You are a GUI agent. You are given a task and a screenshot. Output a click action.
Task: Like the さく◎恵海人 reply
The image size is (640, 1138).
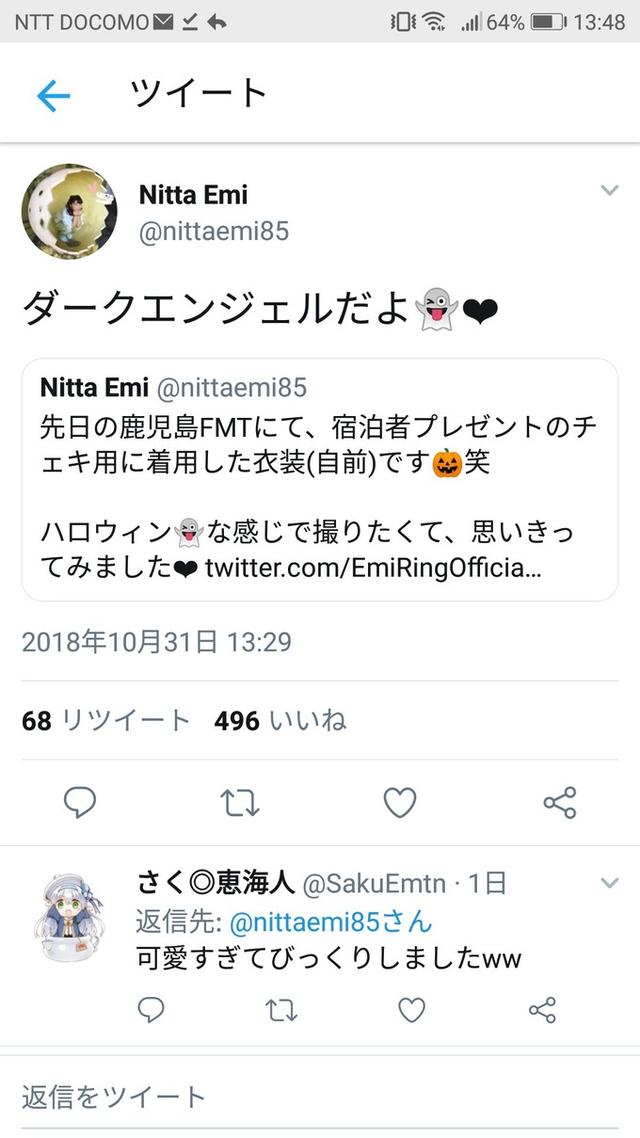(412, 1010)
